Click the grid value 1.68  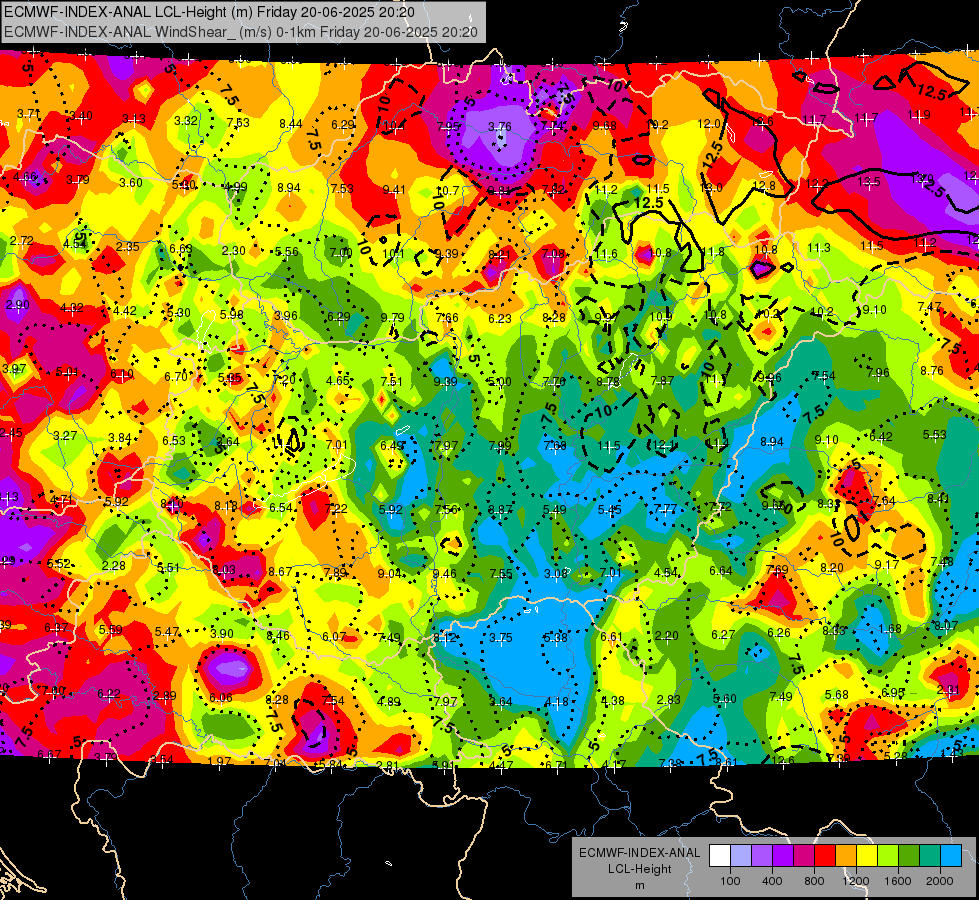click(x=890, y=628)
